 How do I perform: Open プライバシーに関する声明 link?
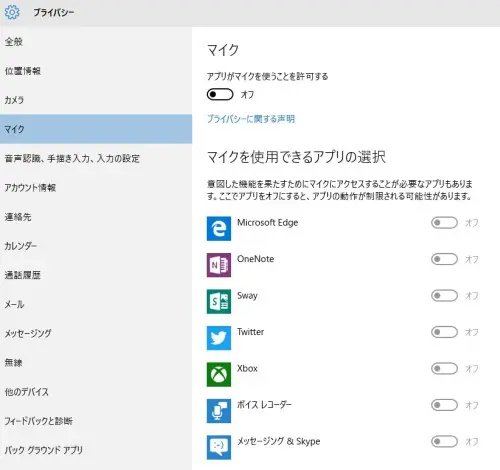(x=251, y=119)
